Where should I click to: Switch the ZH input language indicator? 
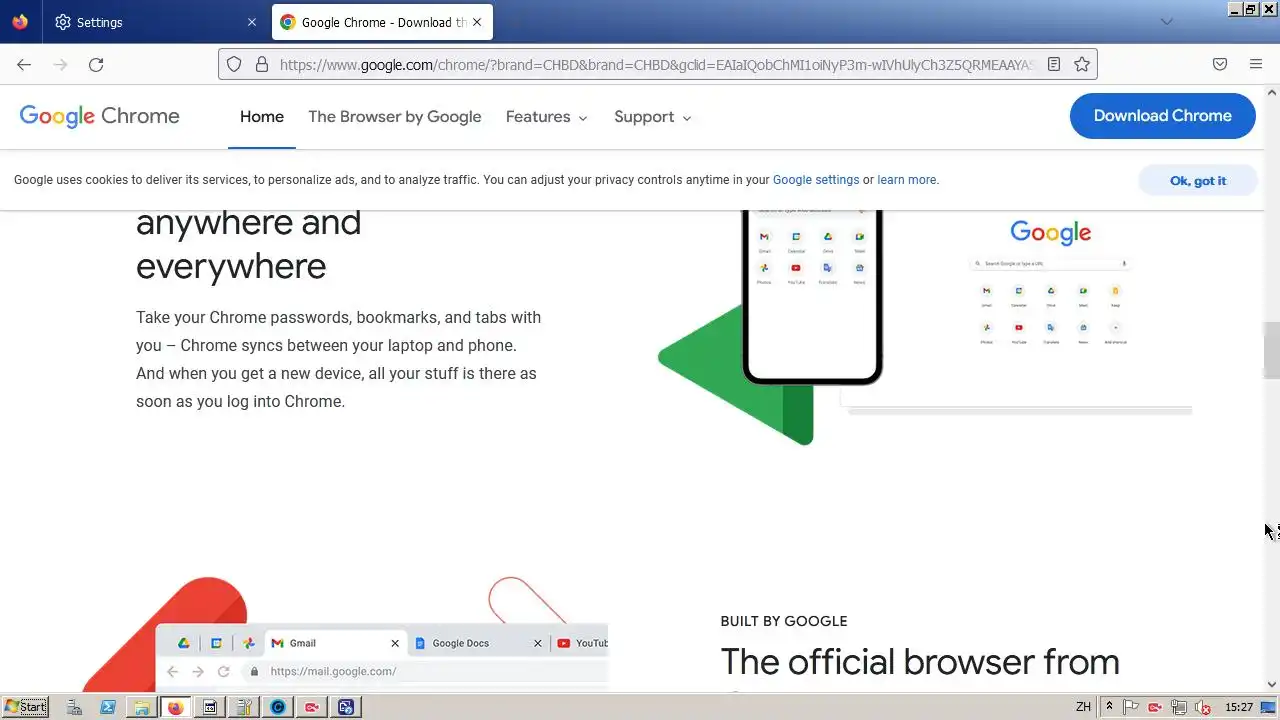(1083, 707)
